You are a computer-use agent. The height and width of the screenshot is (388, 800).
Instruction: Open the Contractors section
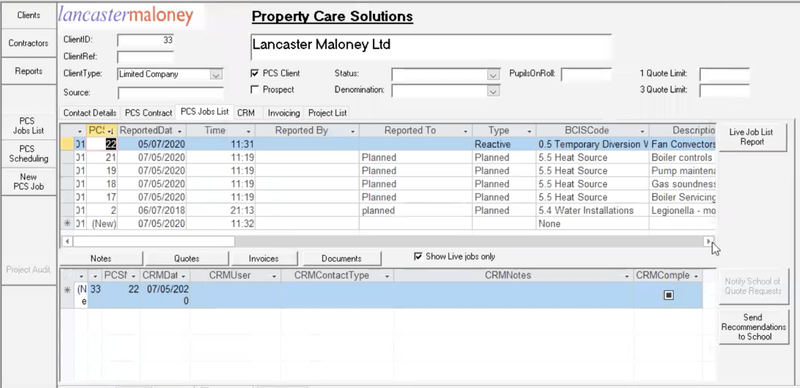coord(29,43)
